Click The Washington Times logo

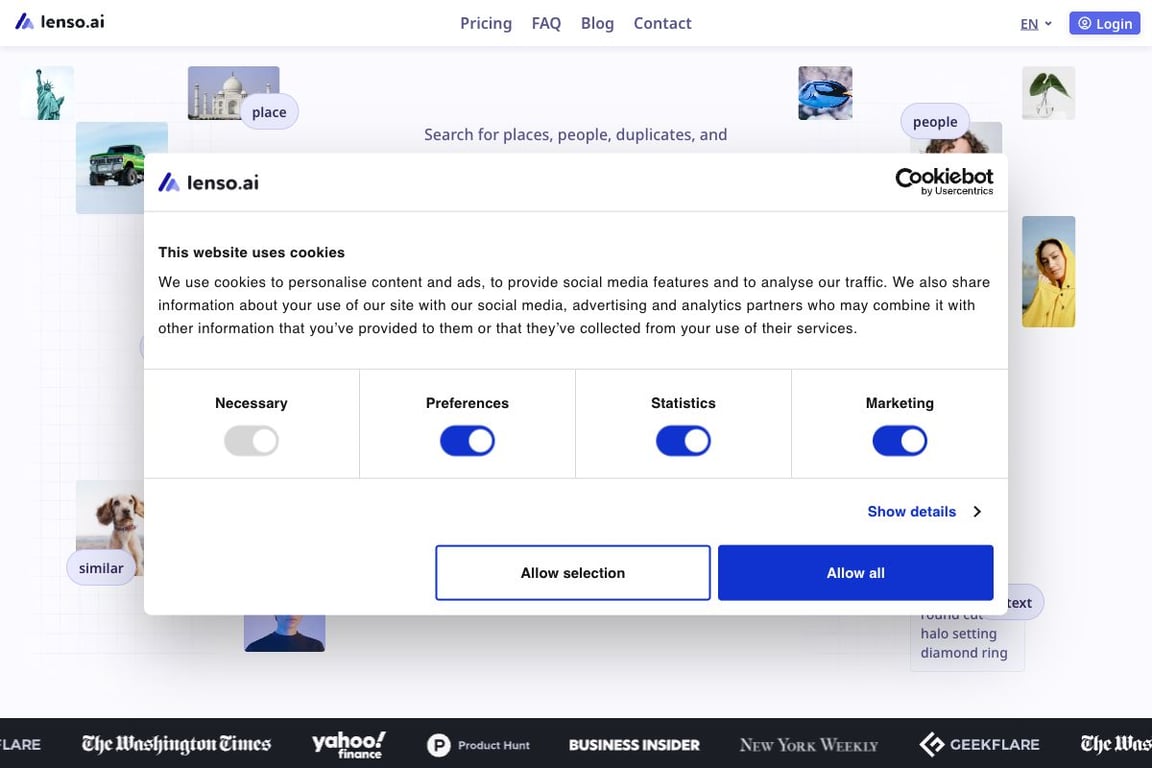176,744
